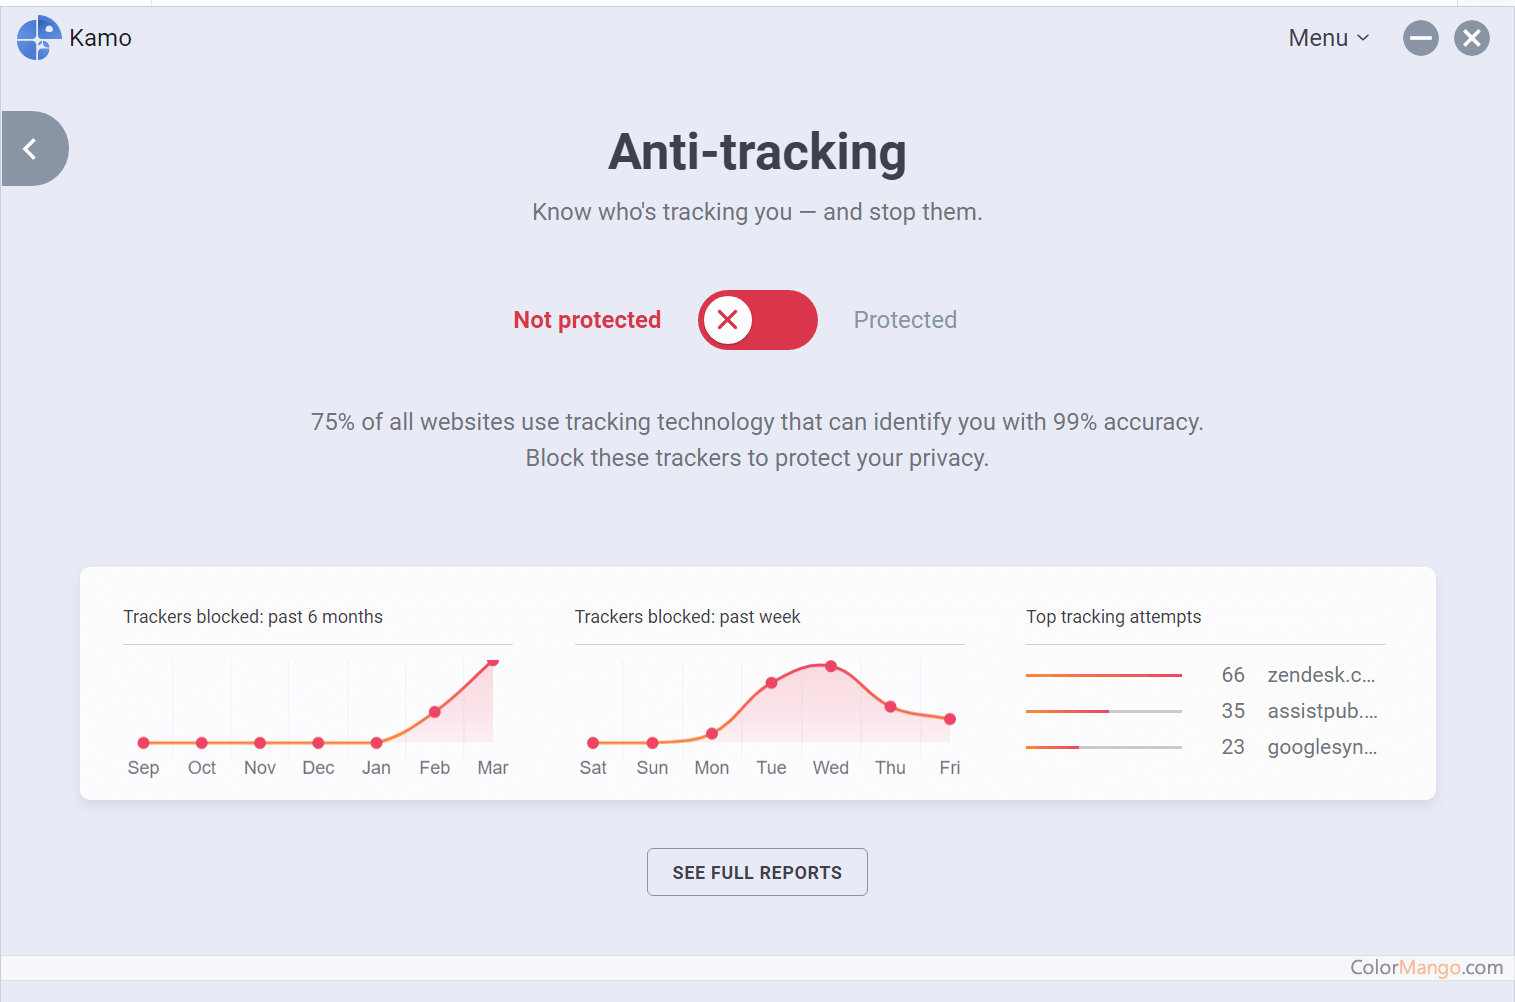Toggle the anti-tracking protection switch

(x=757, y=320)
